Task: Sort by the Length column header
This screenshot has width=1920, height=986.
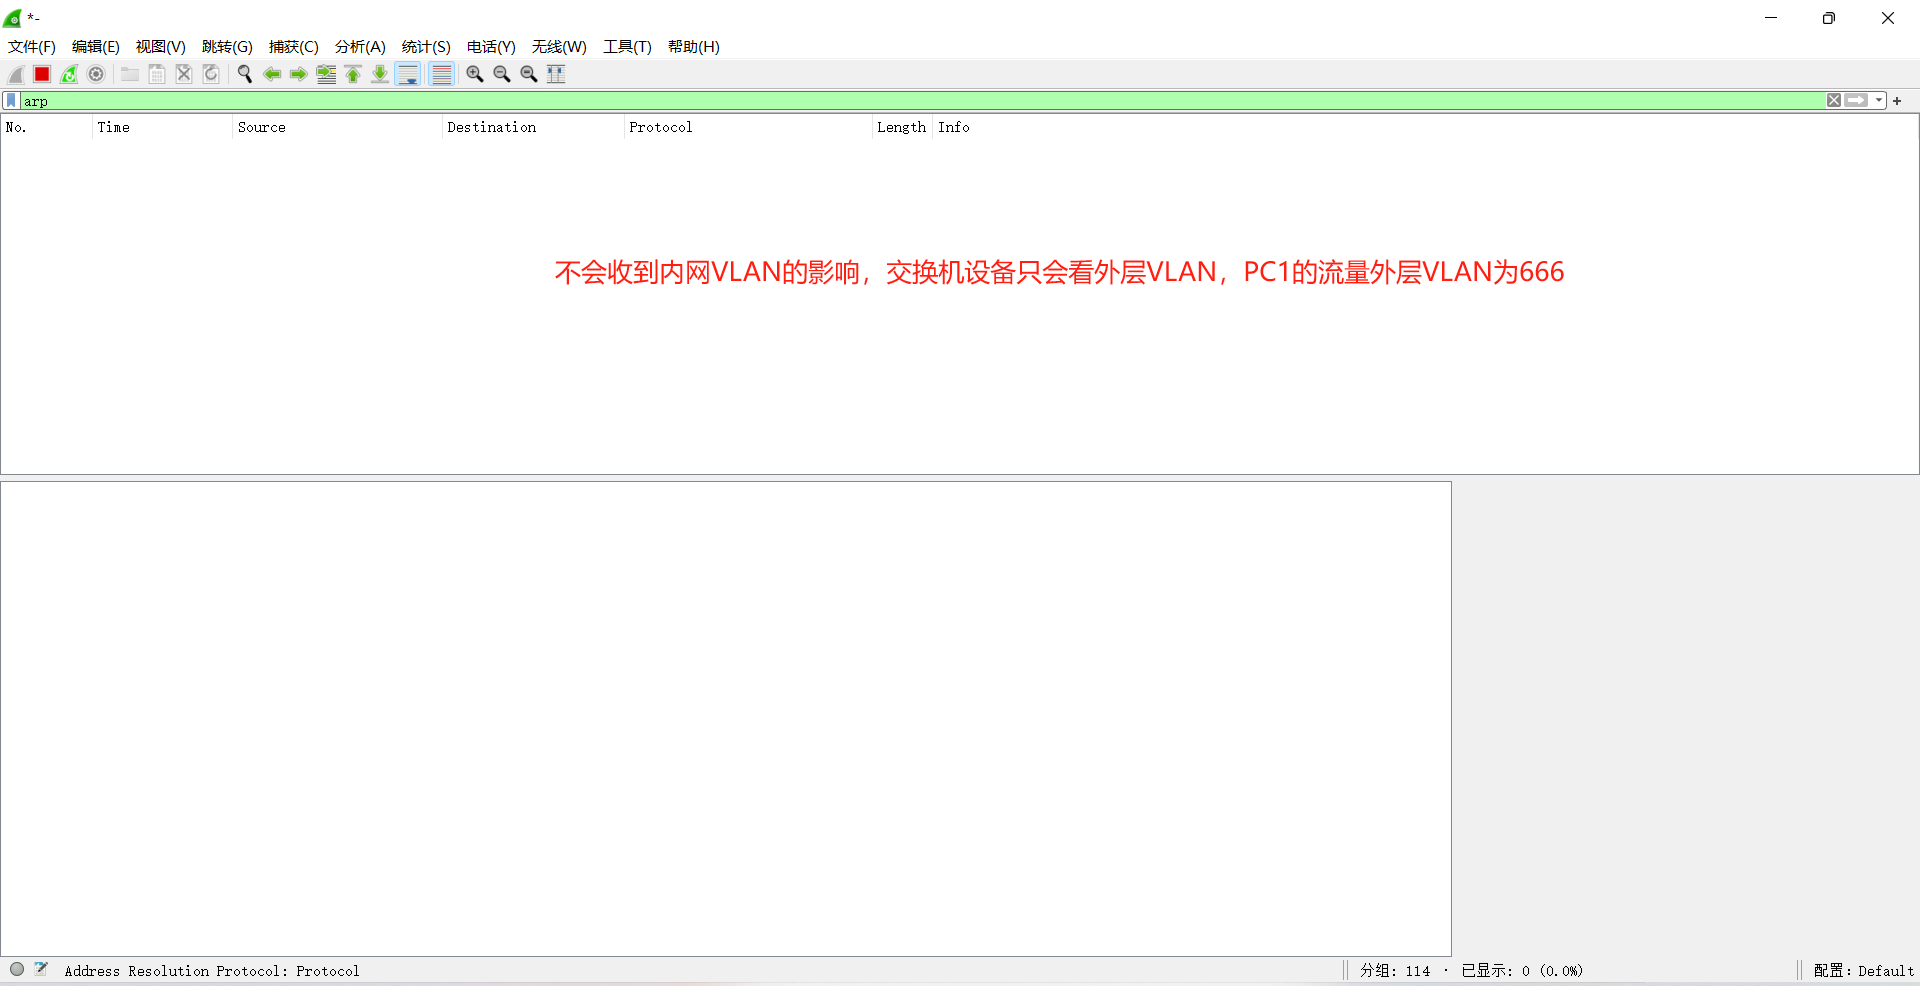Action: click(x=902, y=127)
